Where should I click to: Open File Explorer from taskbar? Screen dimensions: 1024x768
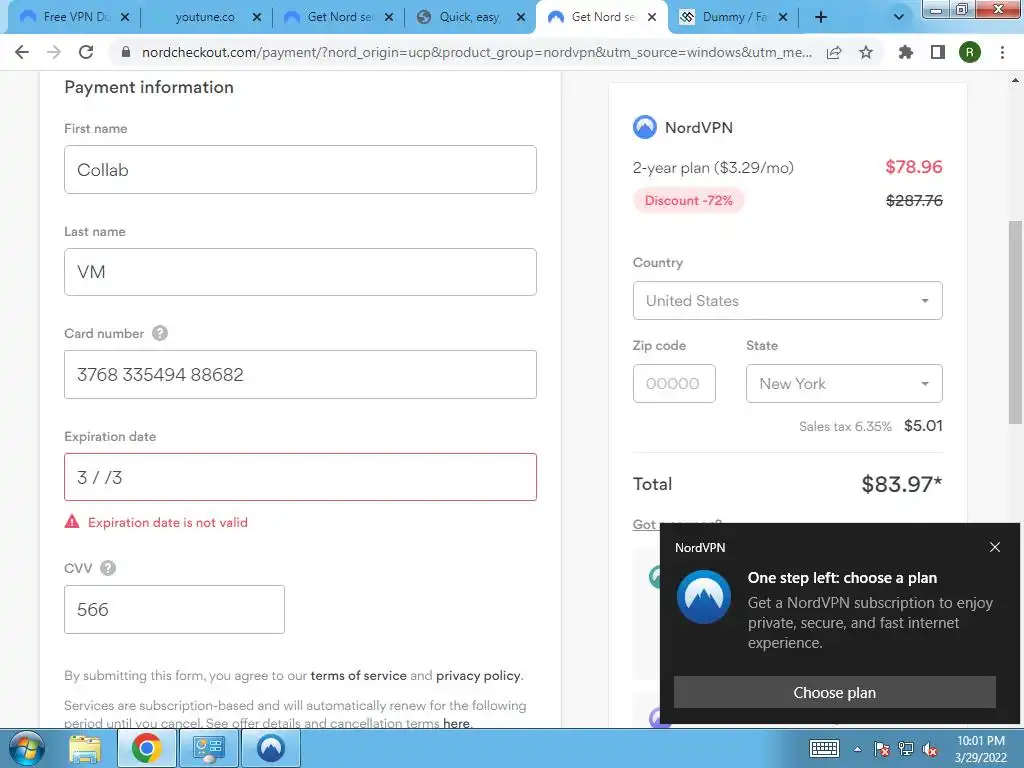pyautogui.click(x=85, y=748)
